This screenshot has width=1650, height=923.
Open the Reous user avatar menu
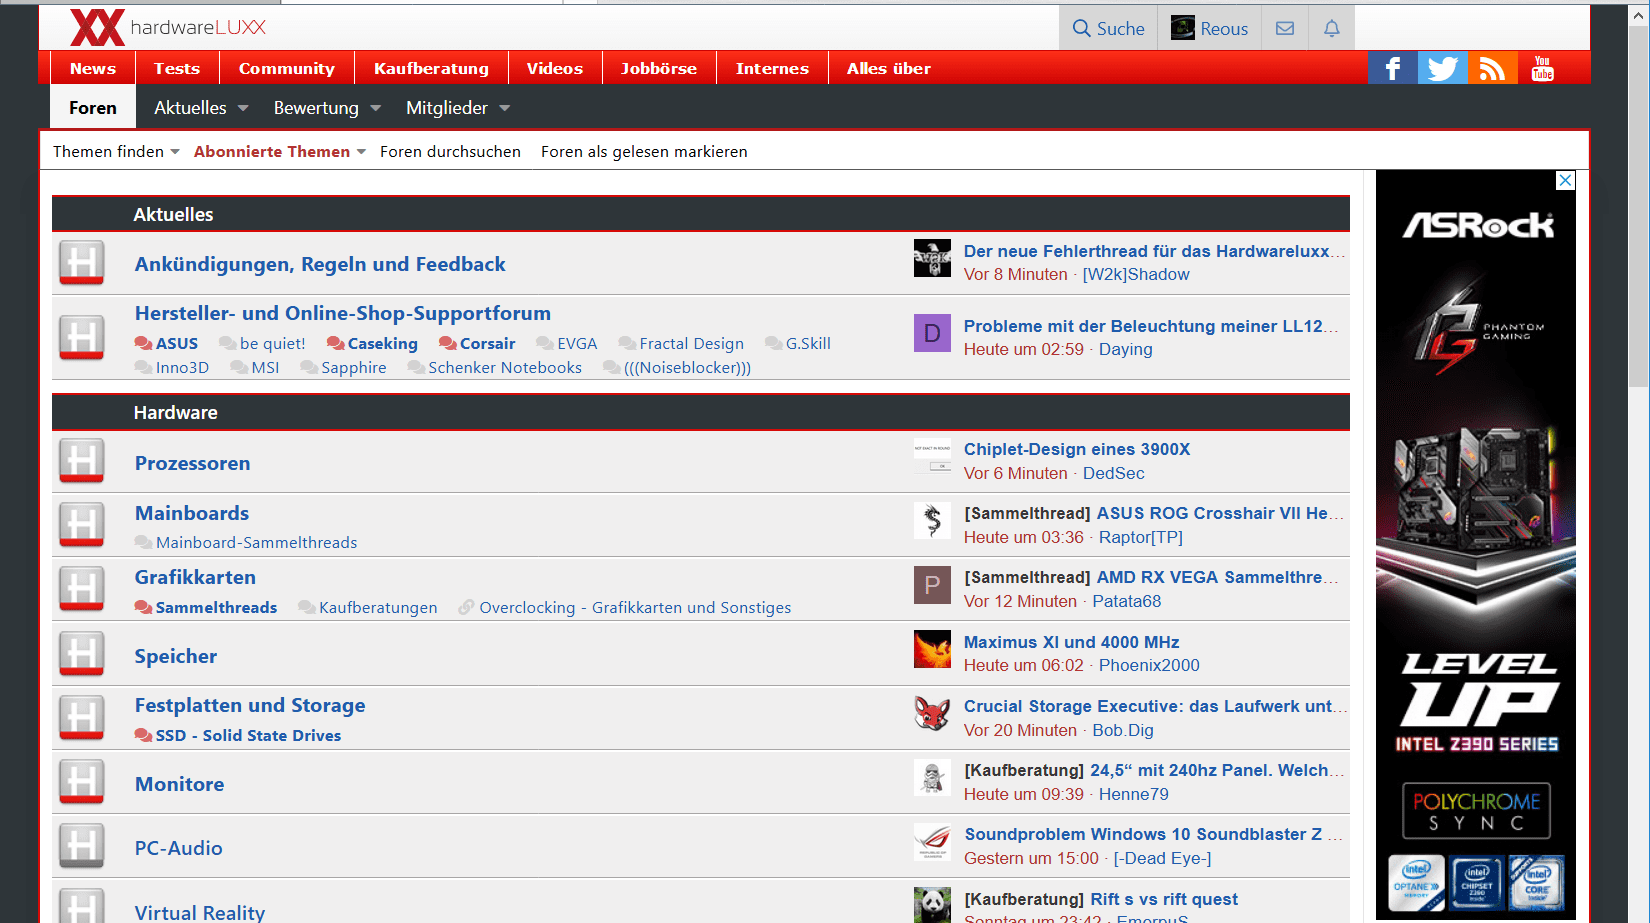pyautogui.click(x=1210, y=29)
